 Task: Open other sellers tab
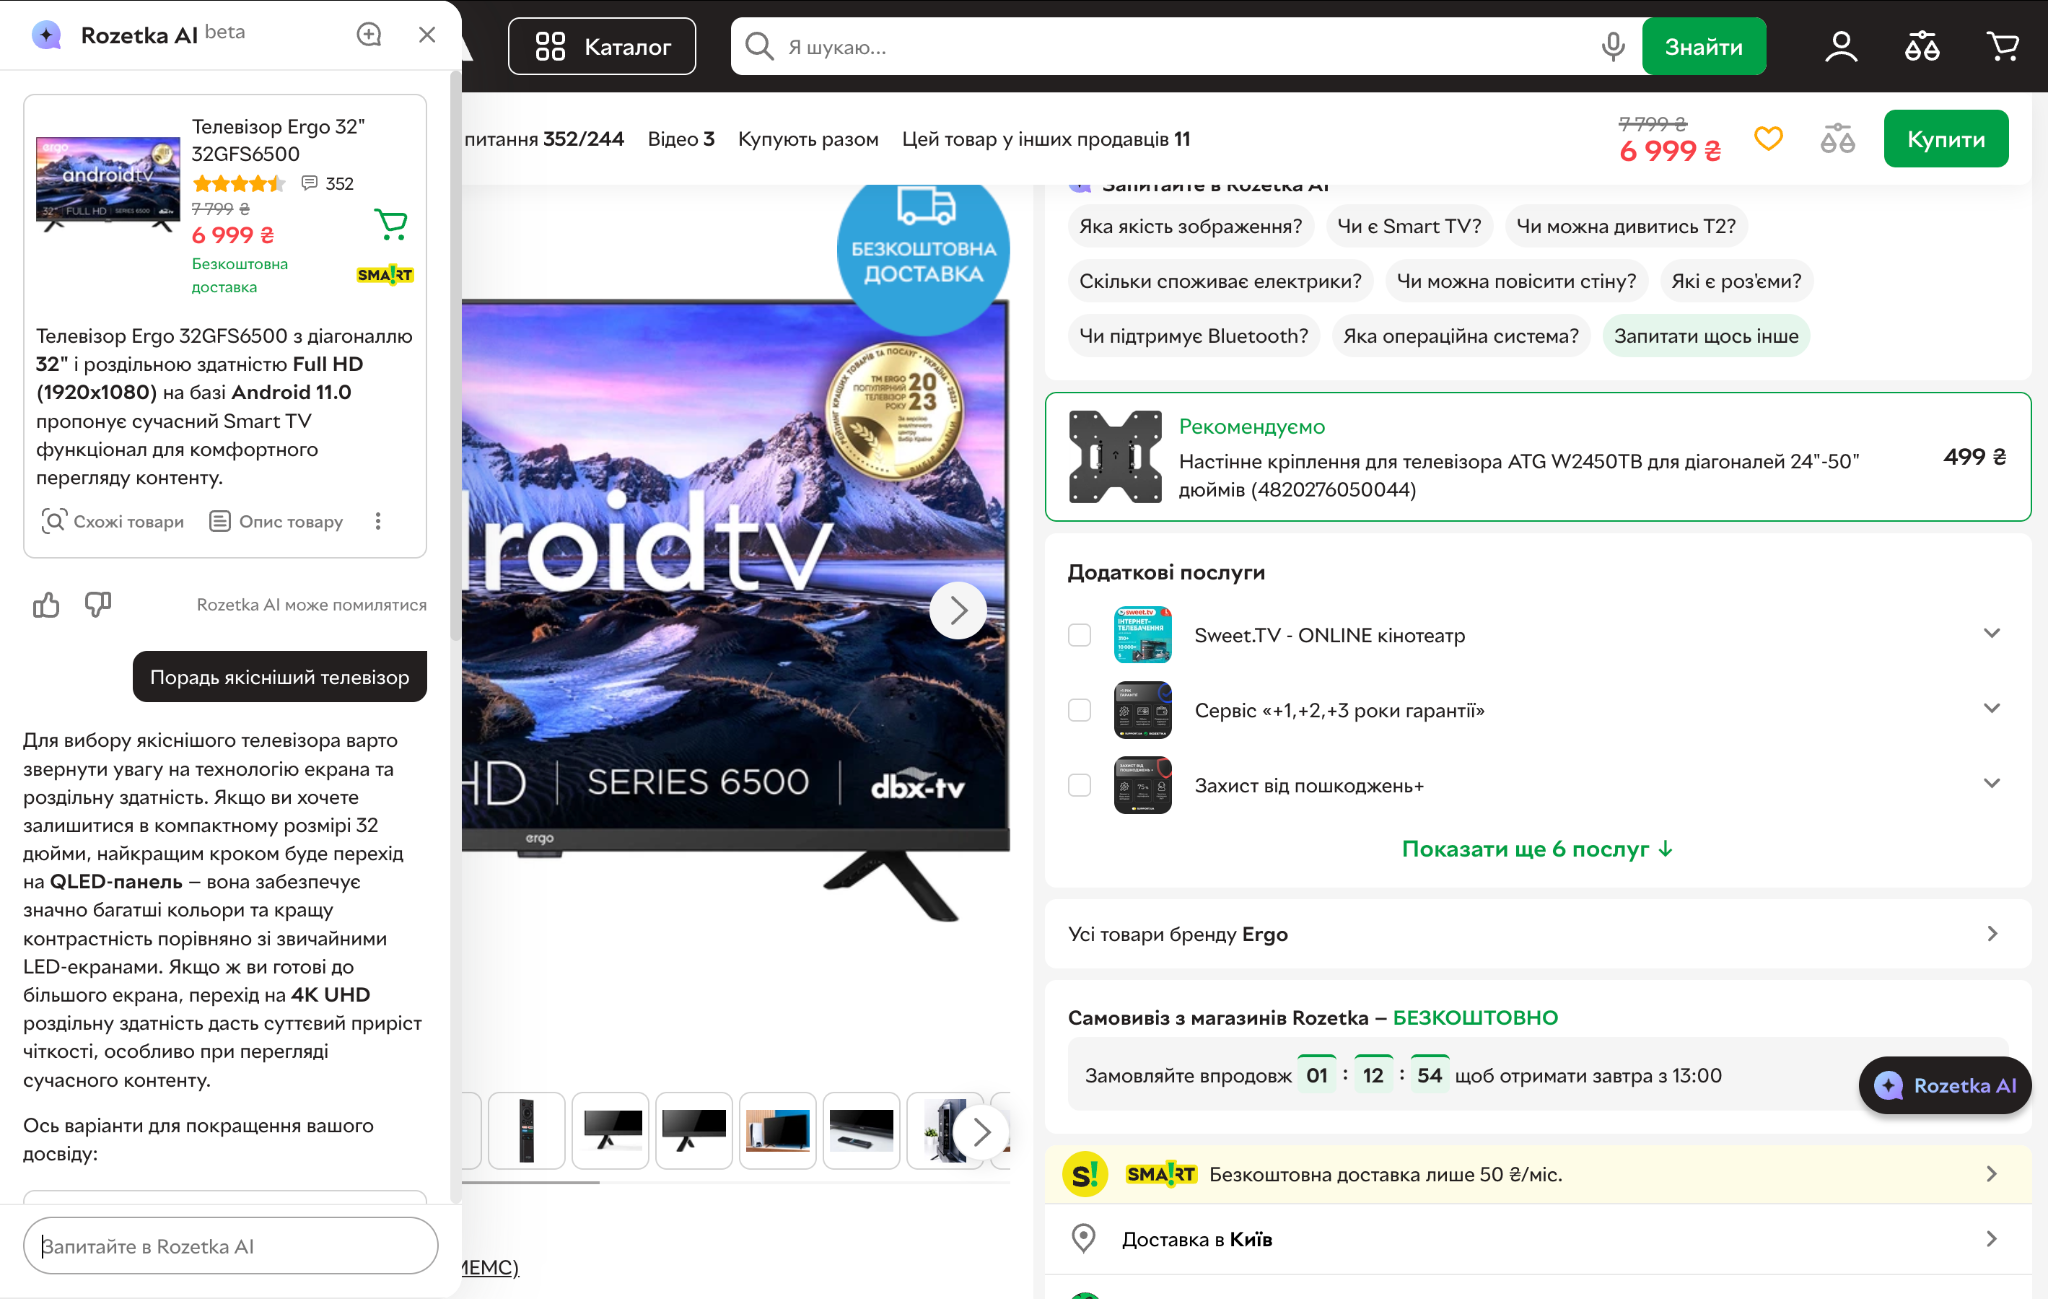click(1046, 139)
